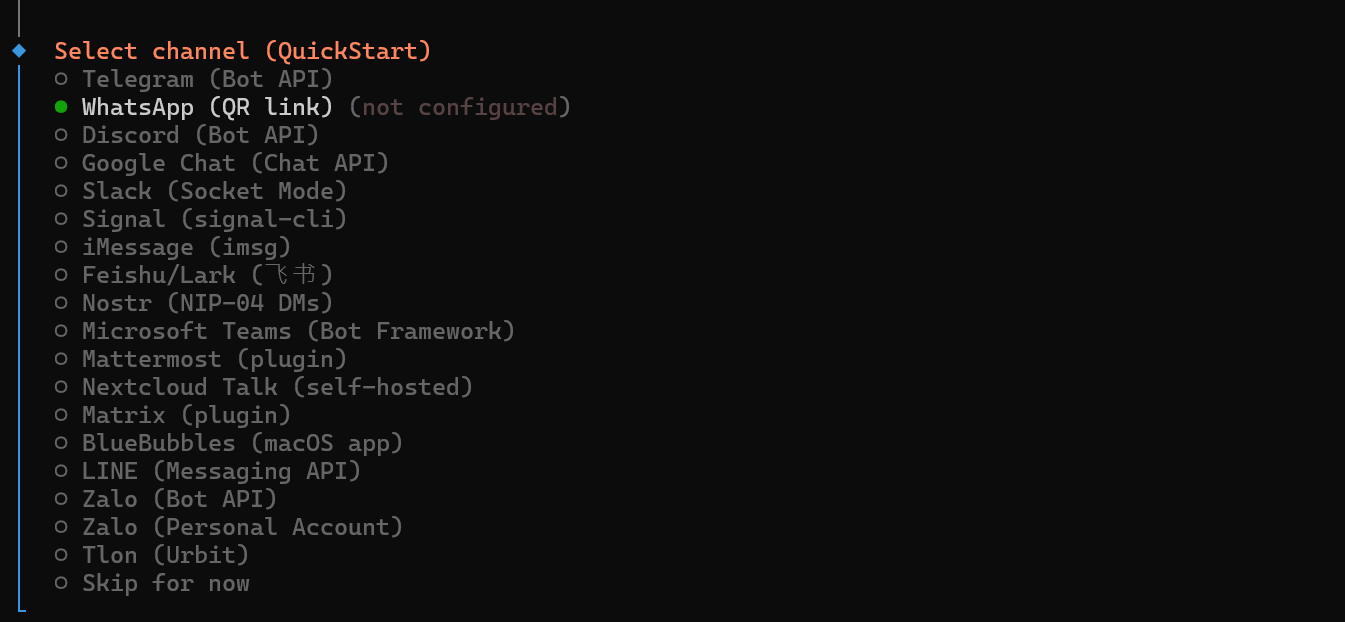Choose LINE (Messaging API) channel
Image resolution: width=1345 pixels, height=622 pixels.
[x=221, y=471]
